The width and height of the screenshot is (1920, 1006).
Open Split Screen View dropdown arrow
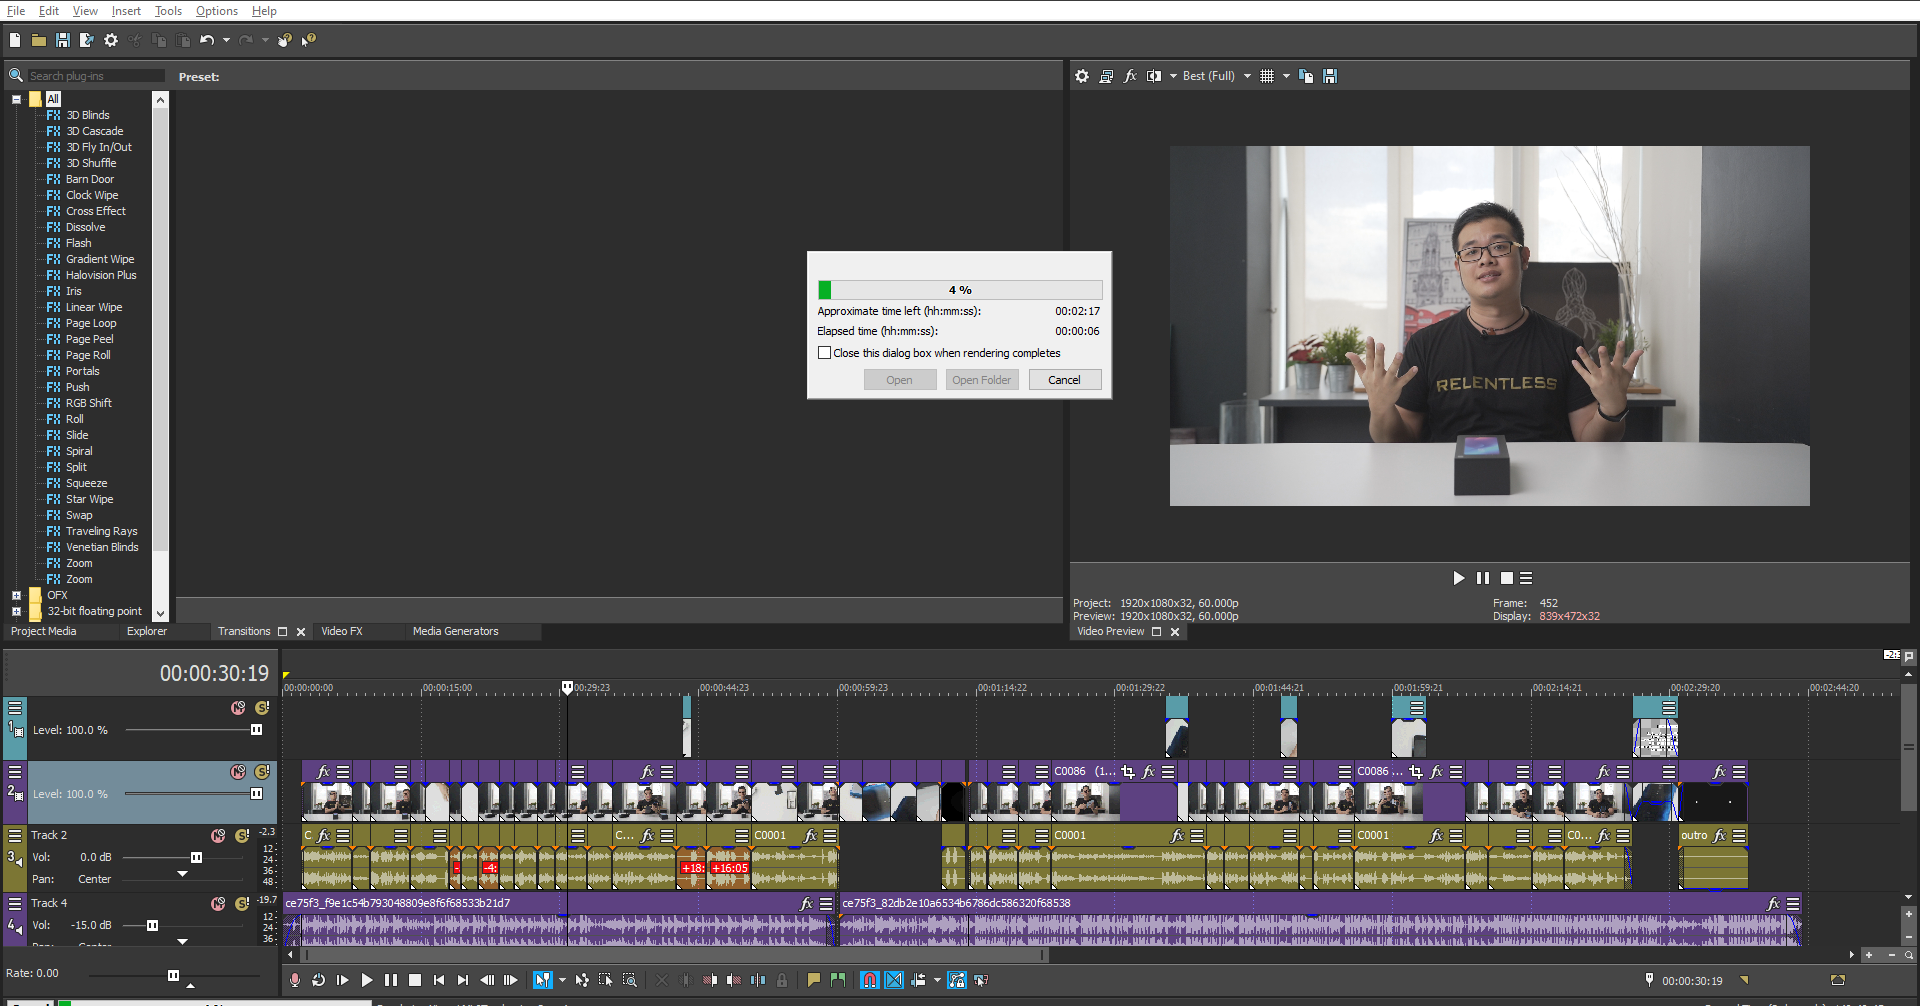click(1173, 76)
